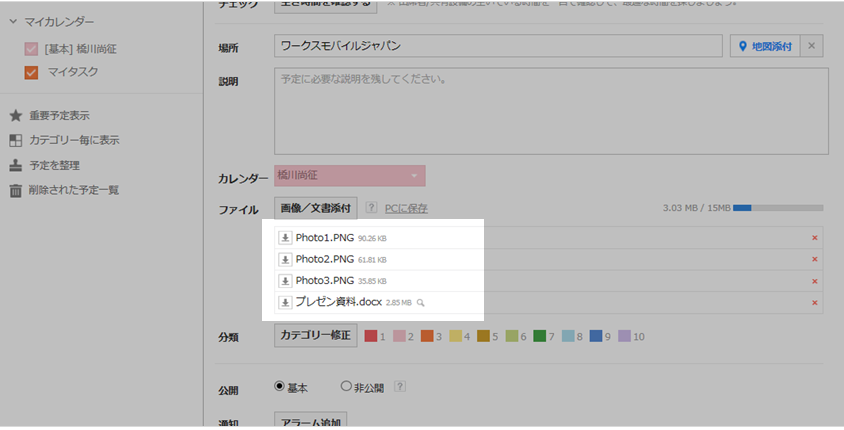
Task: Open the カレンダー dropdown showing 橋川尚征
Action: [x=350, y=176]
